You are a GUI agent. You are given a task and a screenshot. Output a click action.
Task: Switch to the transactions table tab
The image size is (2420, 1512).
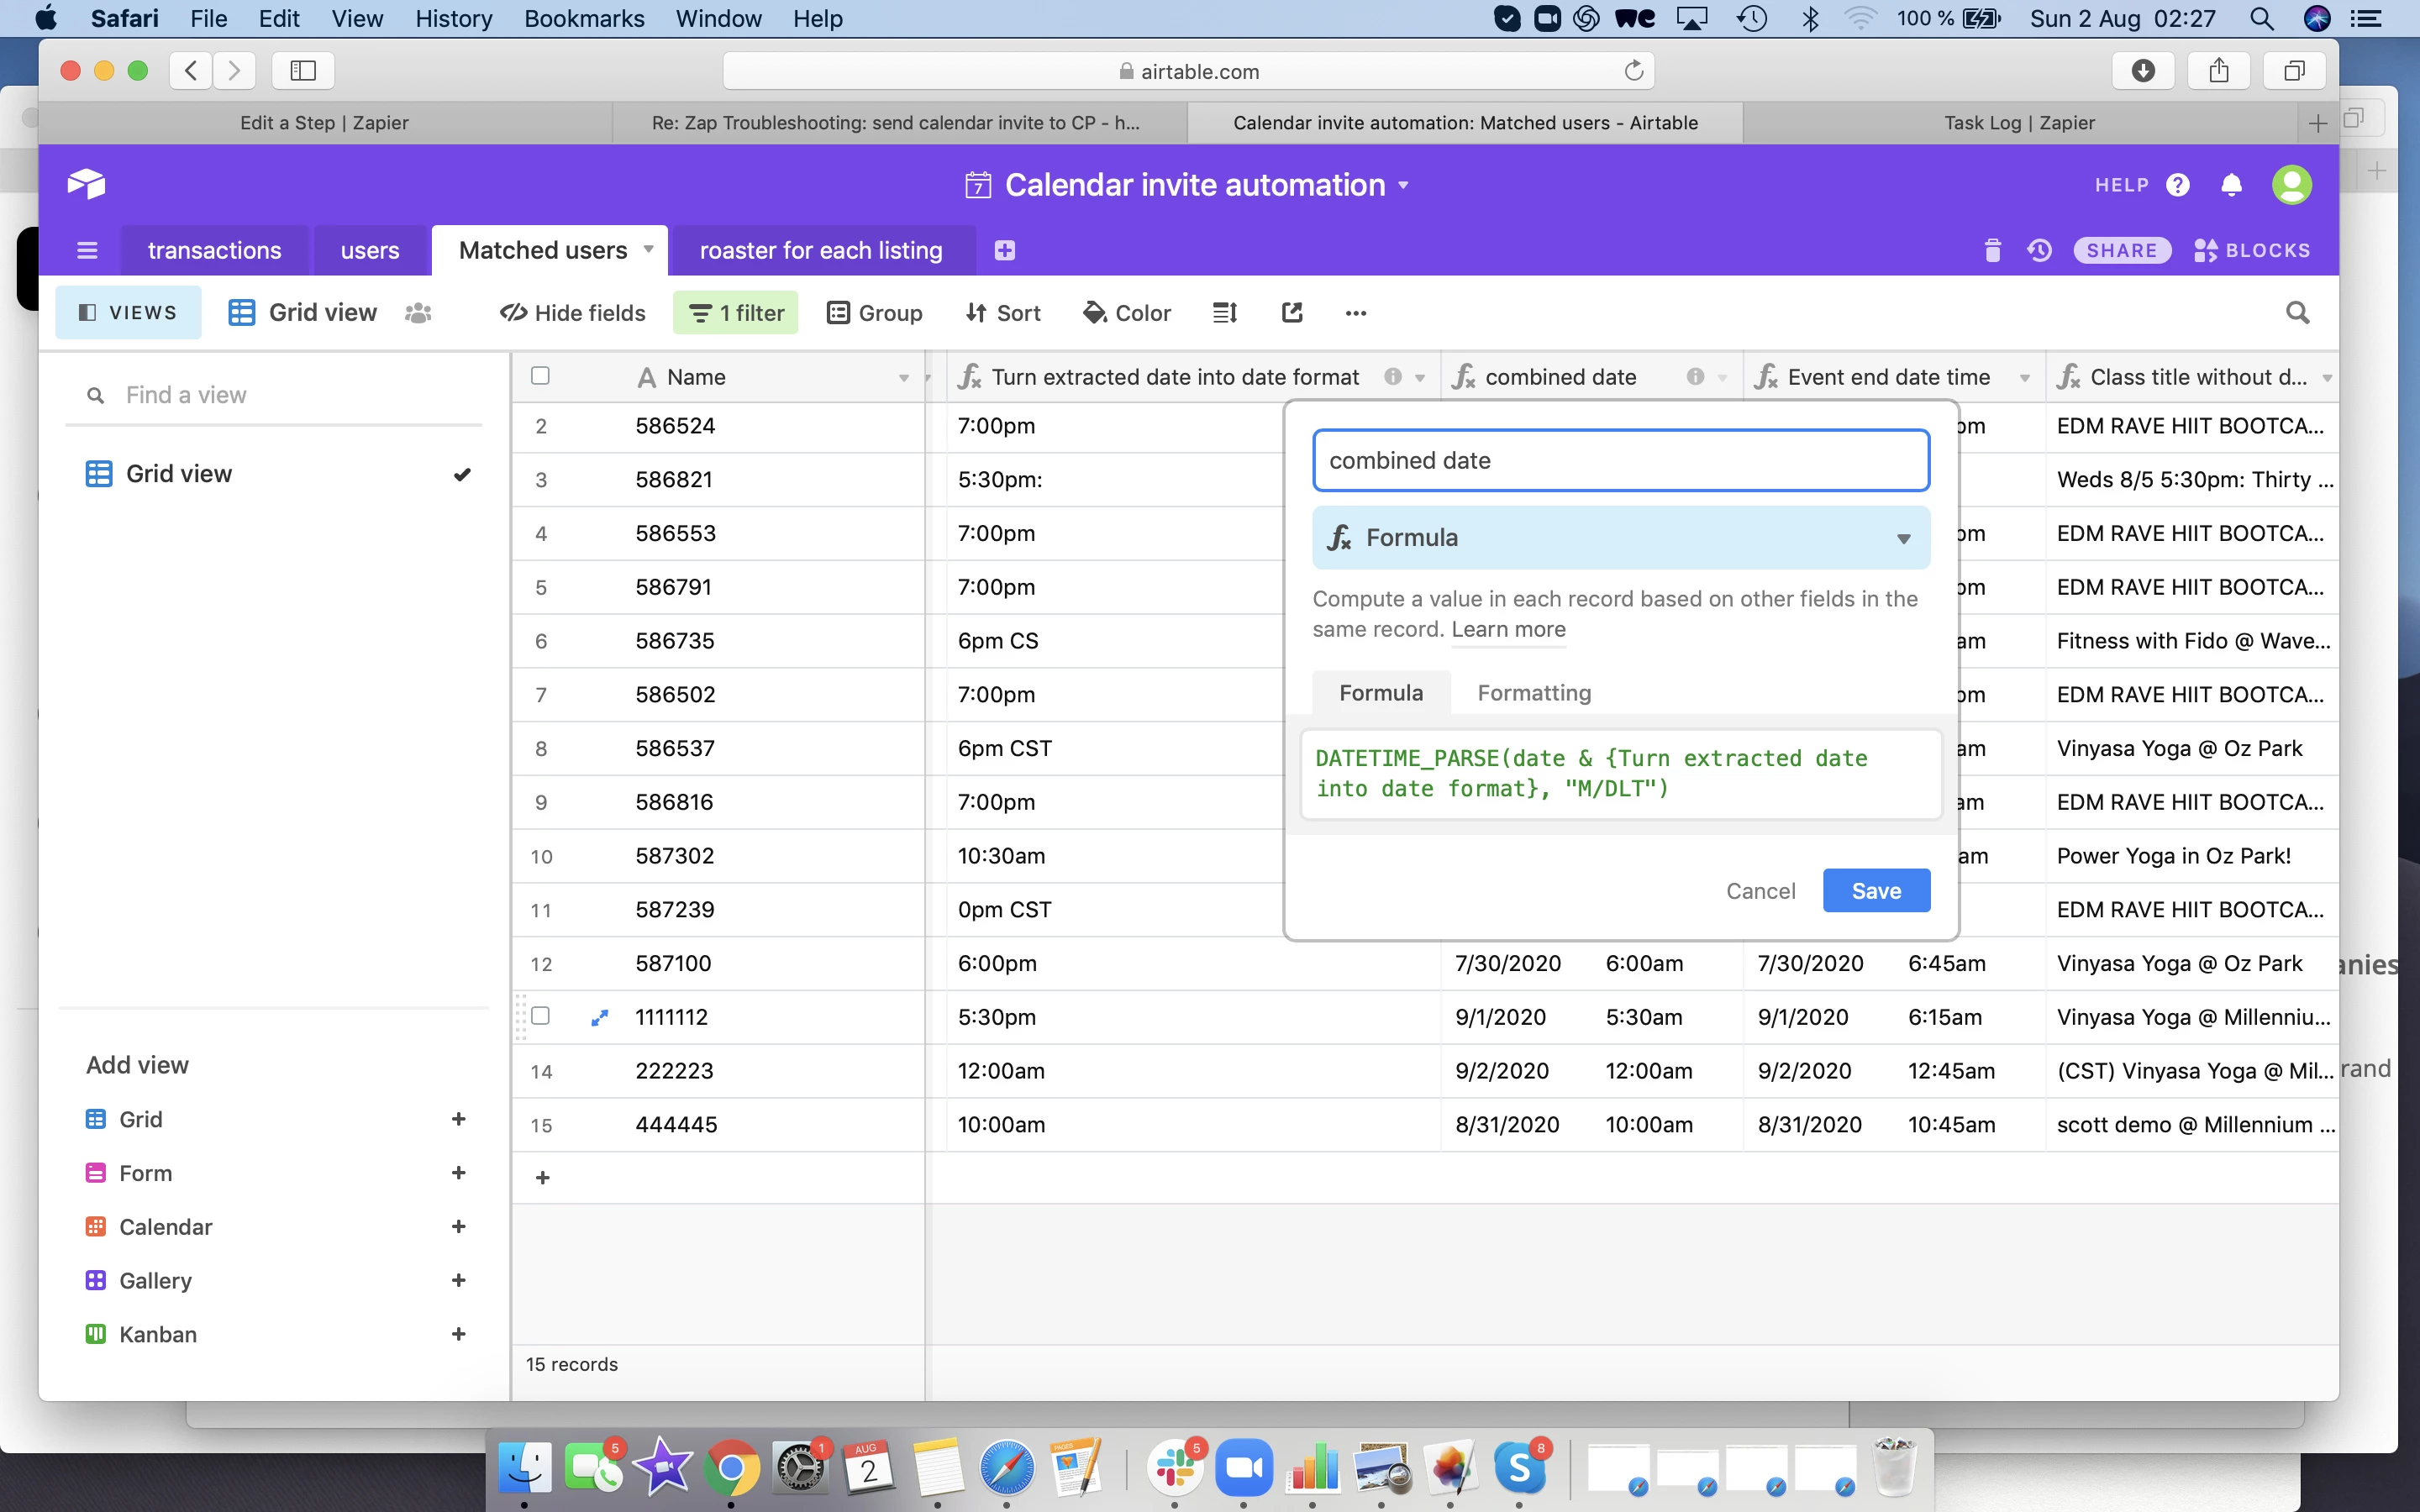click(x=214, y=250)
